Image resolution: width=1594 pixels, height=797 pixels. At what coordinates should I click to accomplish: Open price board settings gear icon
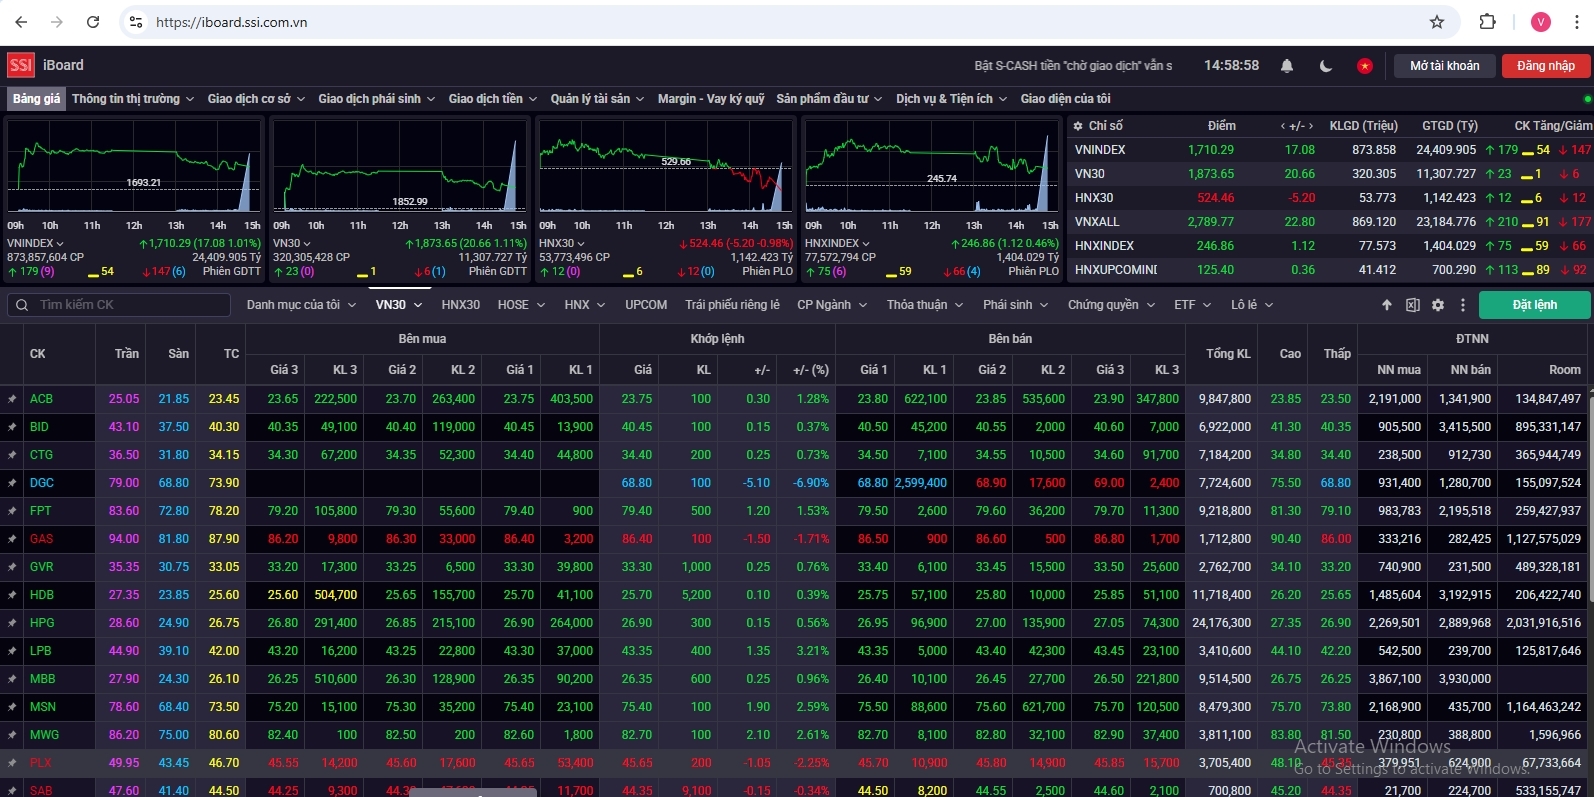coord(1438,305)
